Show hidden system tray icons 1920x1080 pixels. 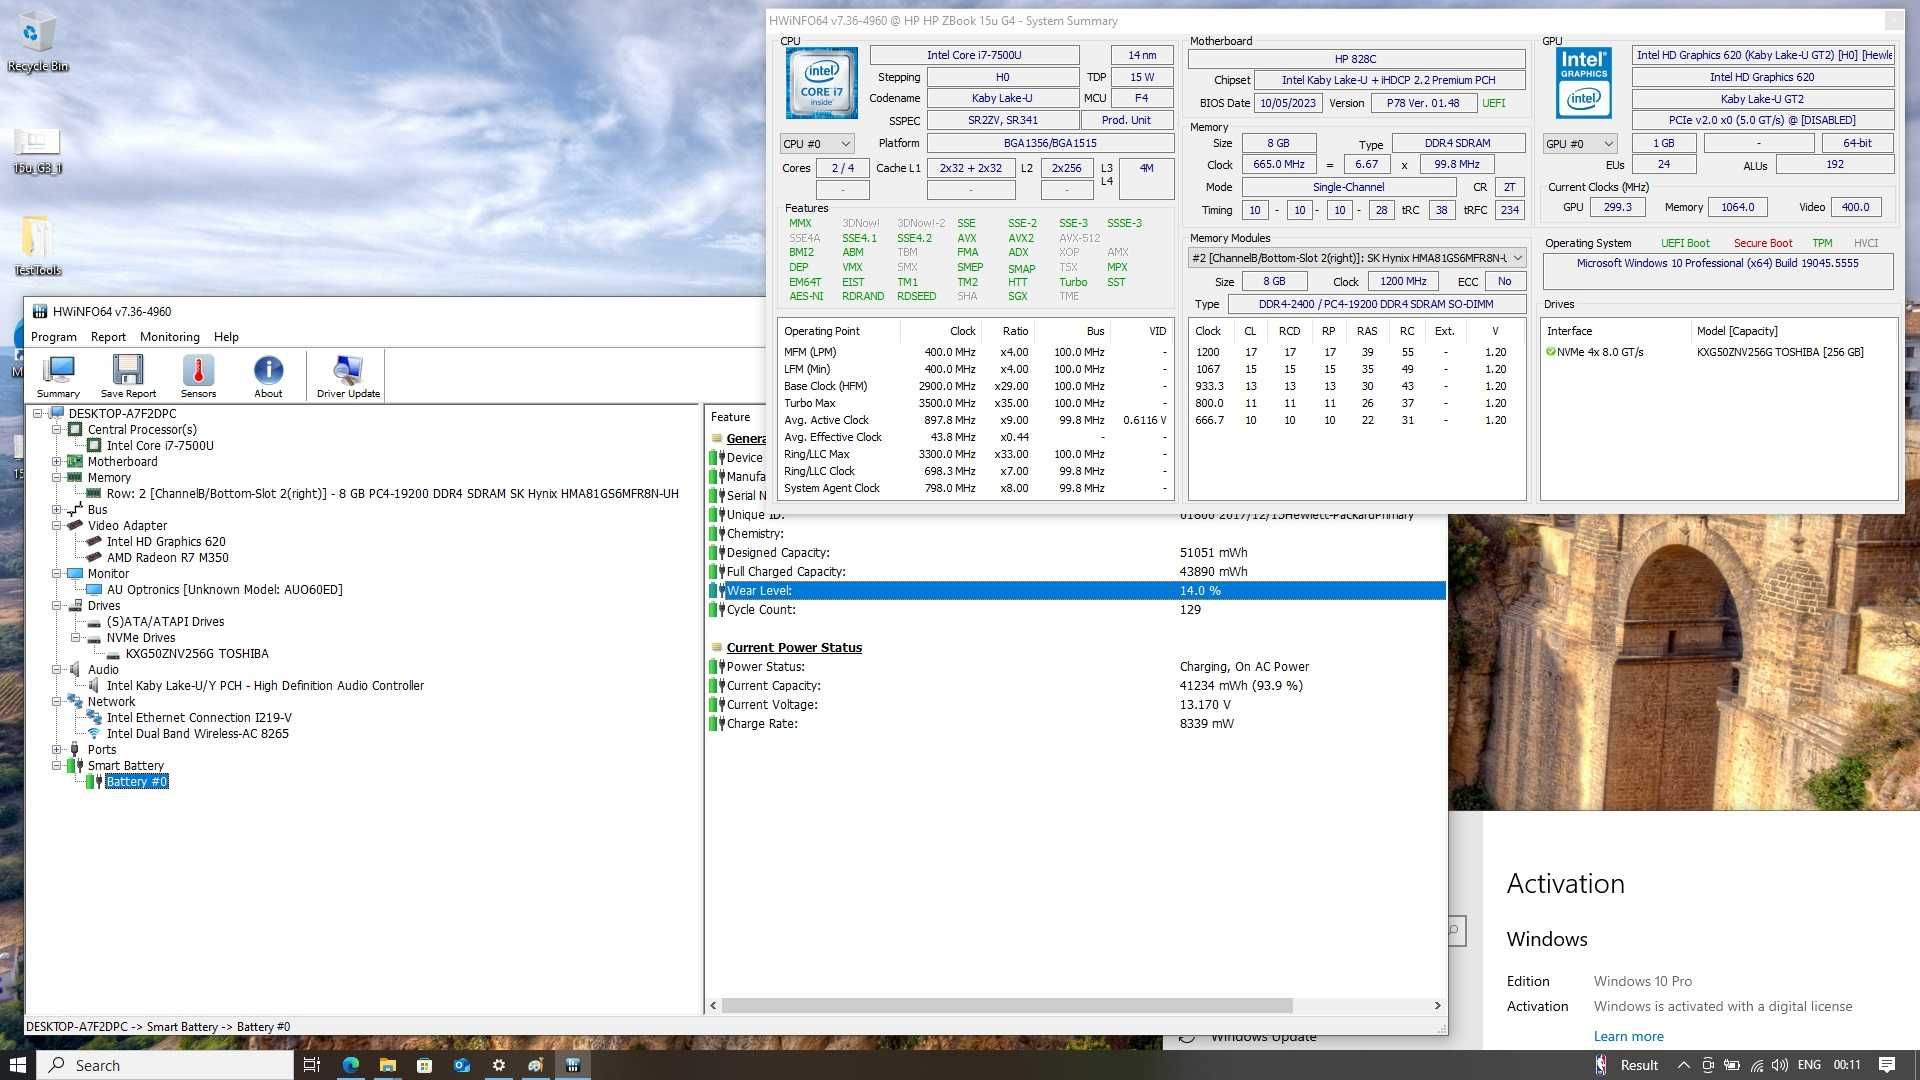click(x=1683, y=1065)
